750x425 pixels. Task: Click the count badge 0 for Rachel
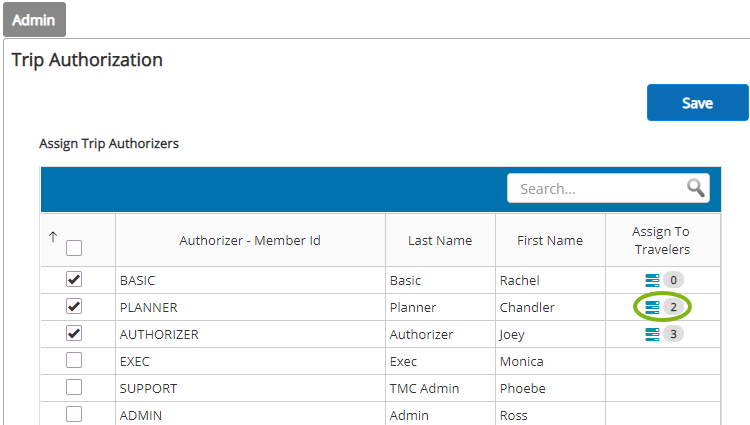673,280
